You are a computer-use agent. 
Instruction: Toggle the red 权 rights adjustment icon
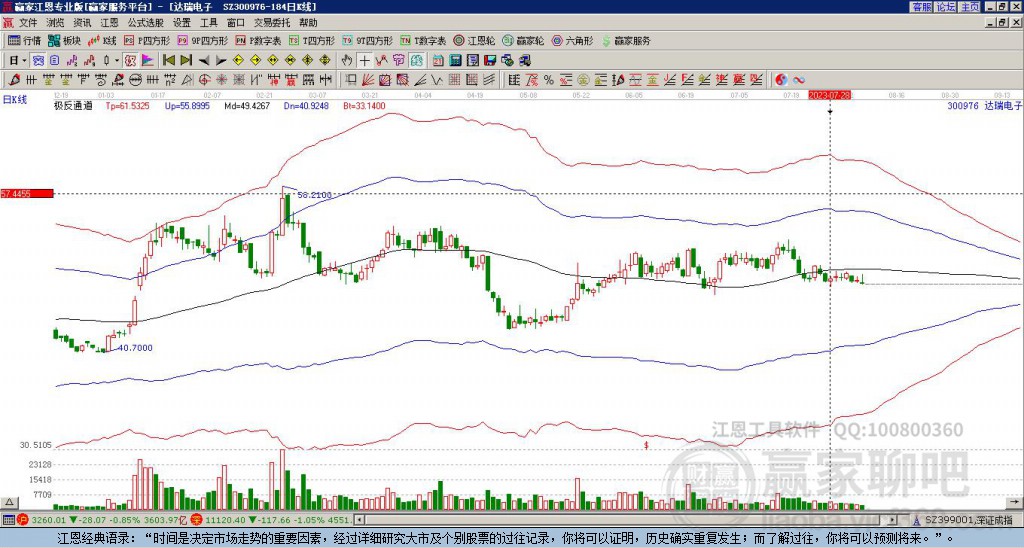coord(130,61)
